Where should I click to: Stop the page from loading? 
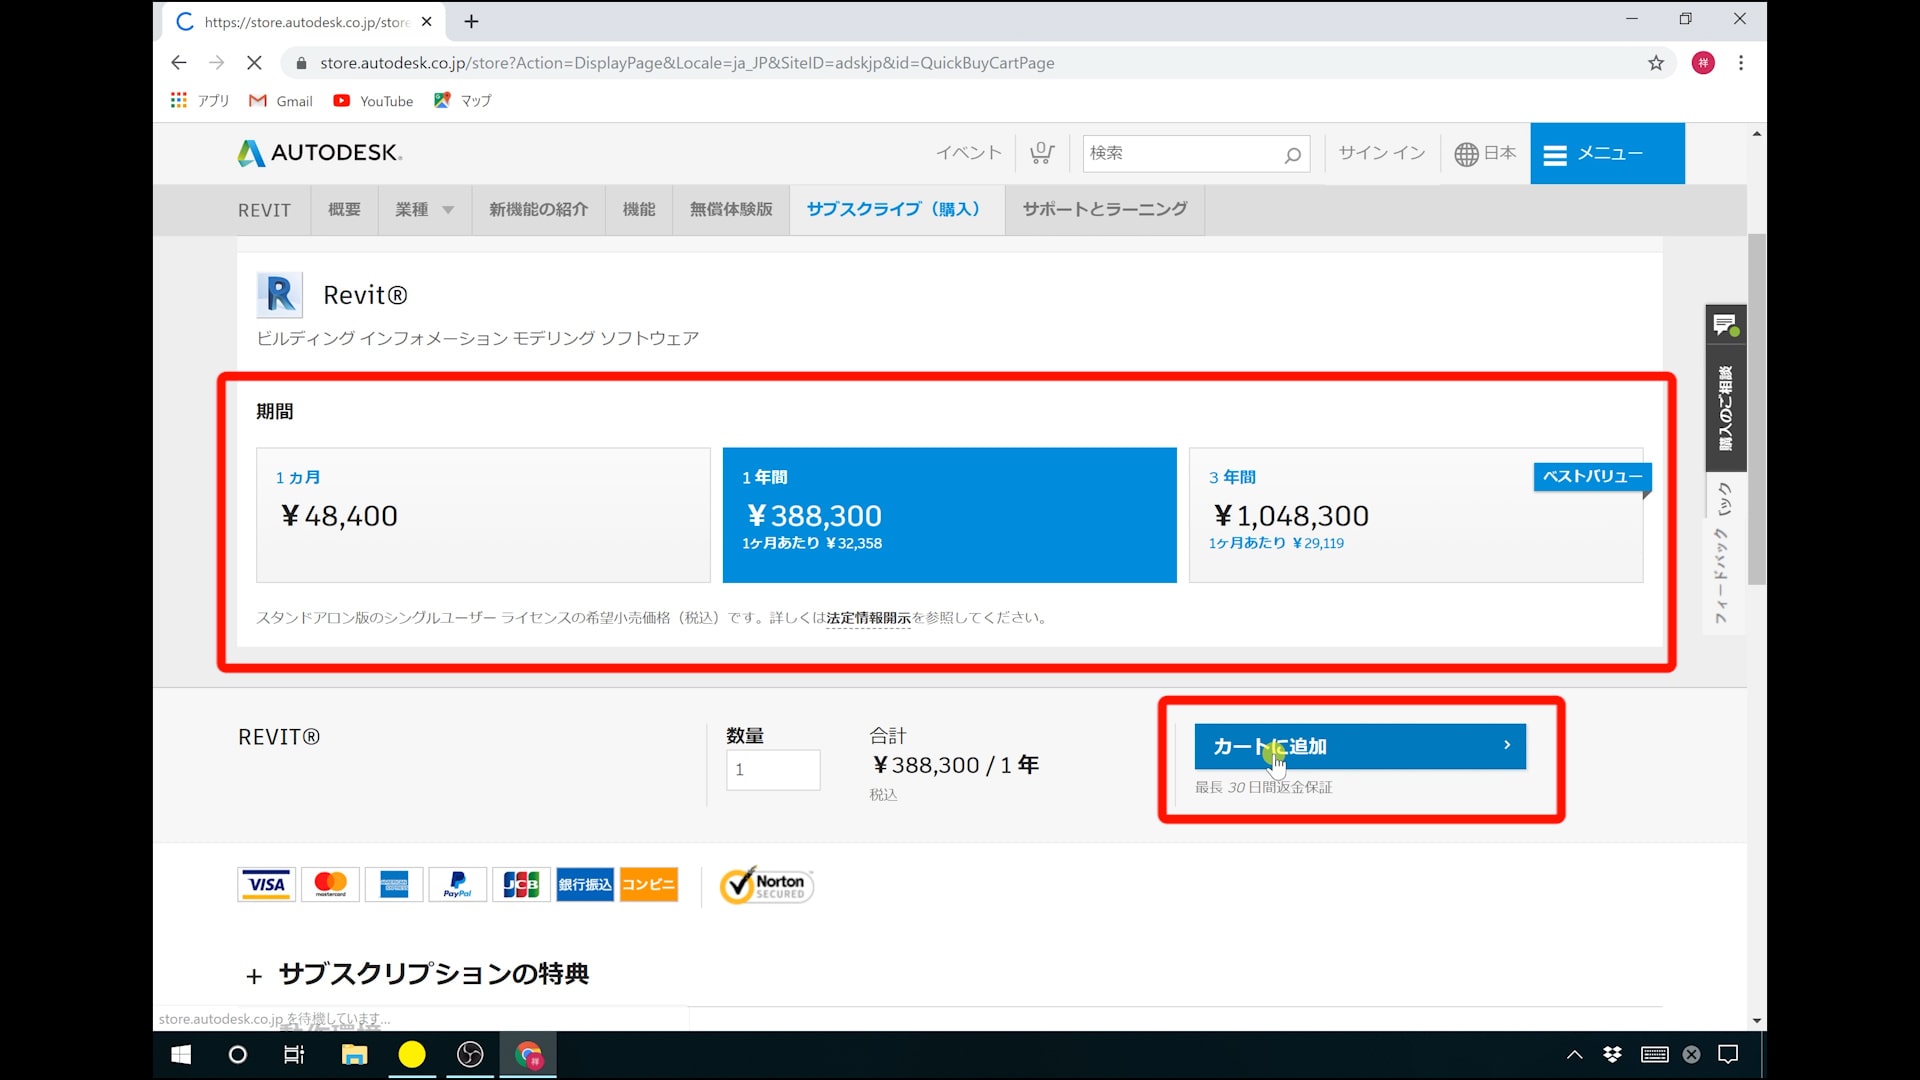click(x=254, y=63)
